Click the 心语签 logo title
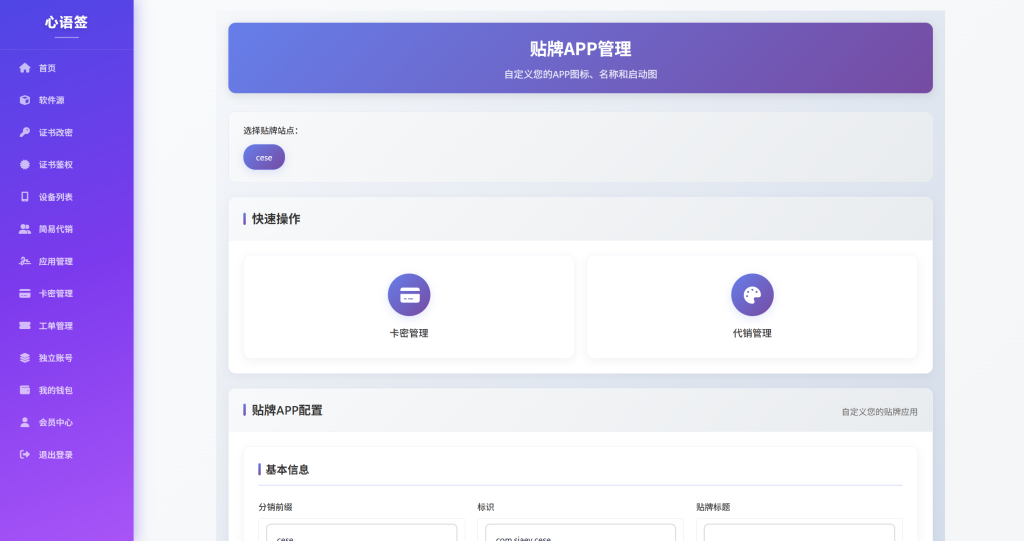 (67, 22)
